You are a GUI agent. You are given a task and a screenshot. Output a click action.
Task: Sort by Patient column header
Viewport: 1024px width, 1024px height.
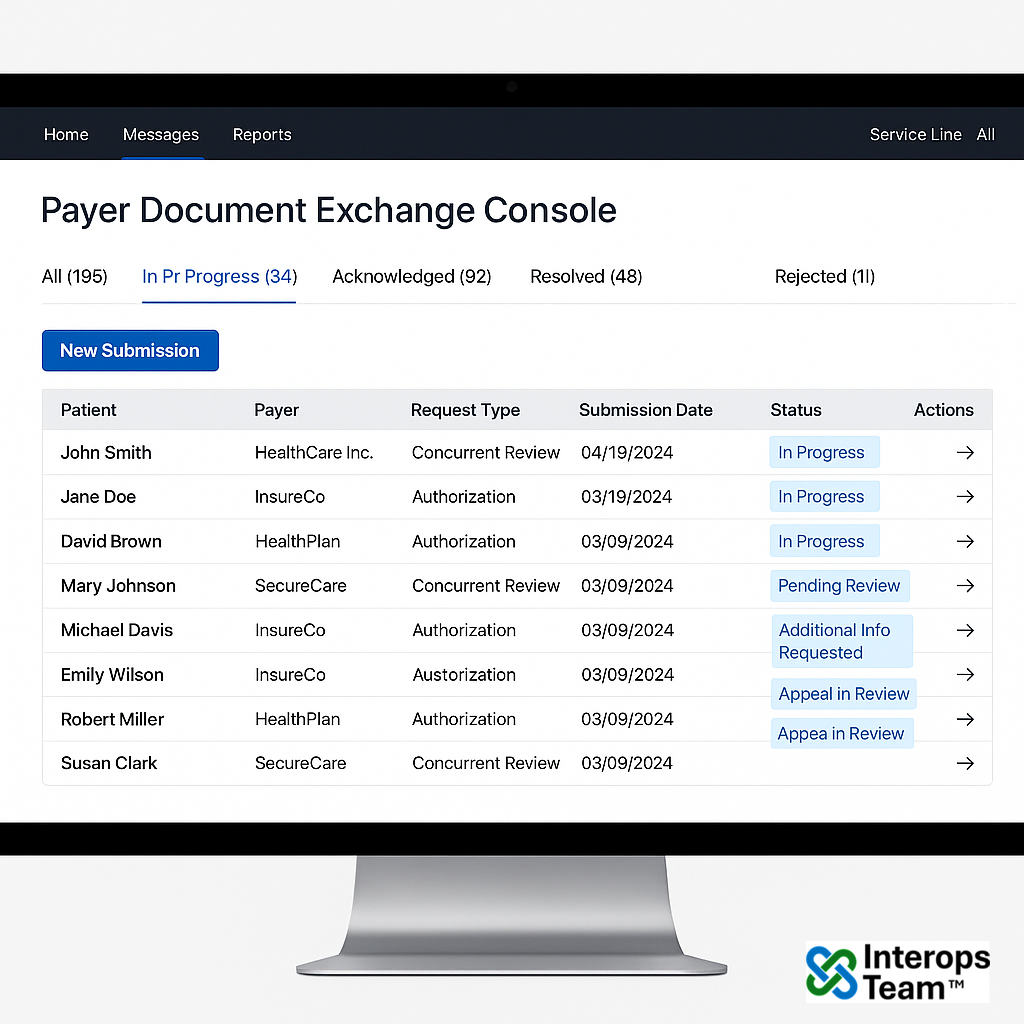click(88, 410)
